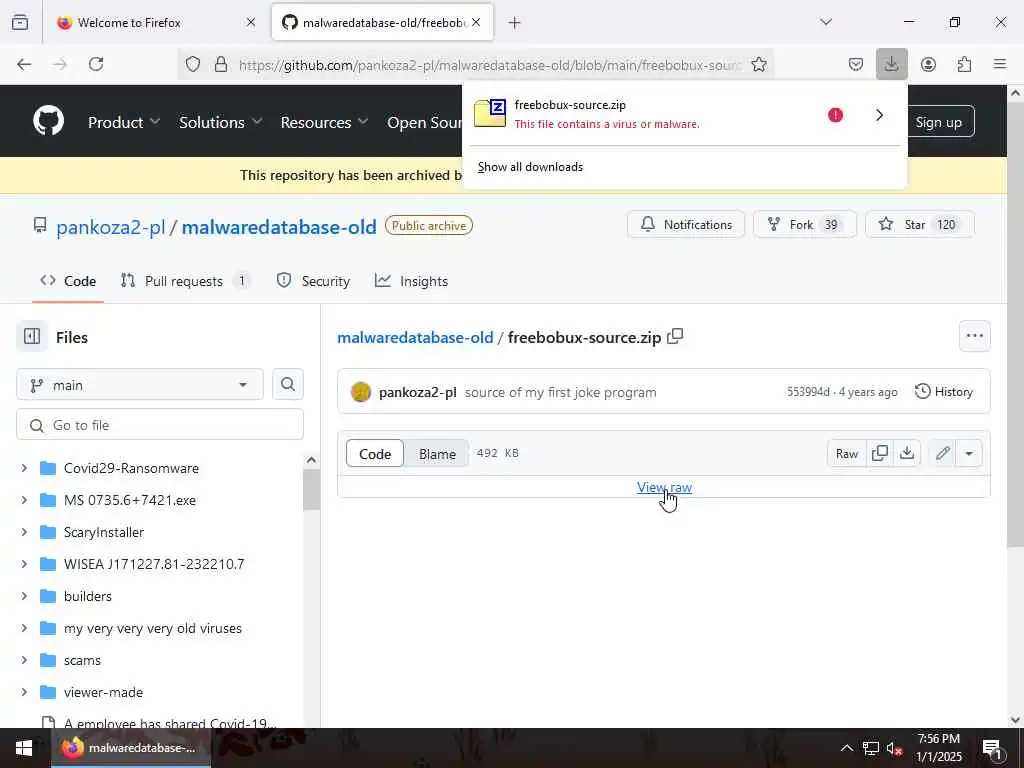Open the Firefox application menu
The height and width of the screenshot is (768, 1024).
point(1000,64)
